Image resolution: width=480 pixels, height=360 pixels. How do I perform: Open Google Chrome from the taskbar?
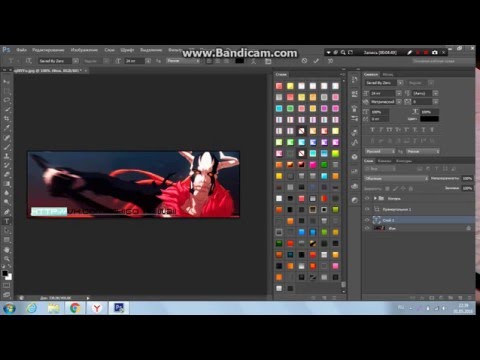[x=75, y=308]
